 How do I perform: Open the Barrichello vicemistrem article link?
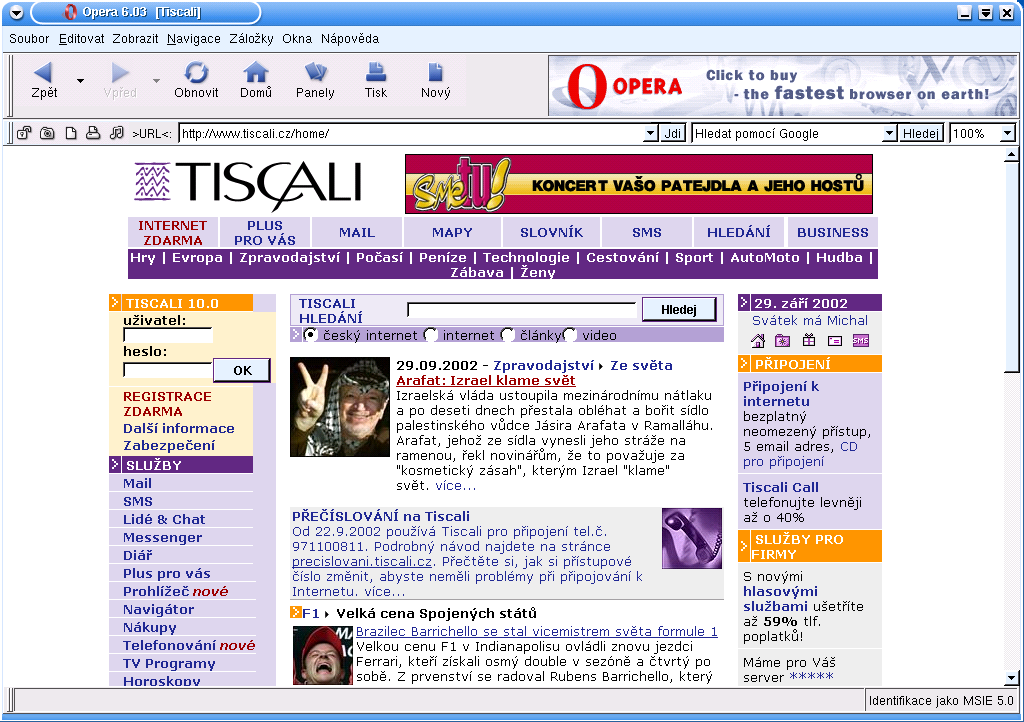pos(536,631)
